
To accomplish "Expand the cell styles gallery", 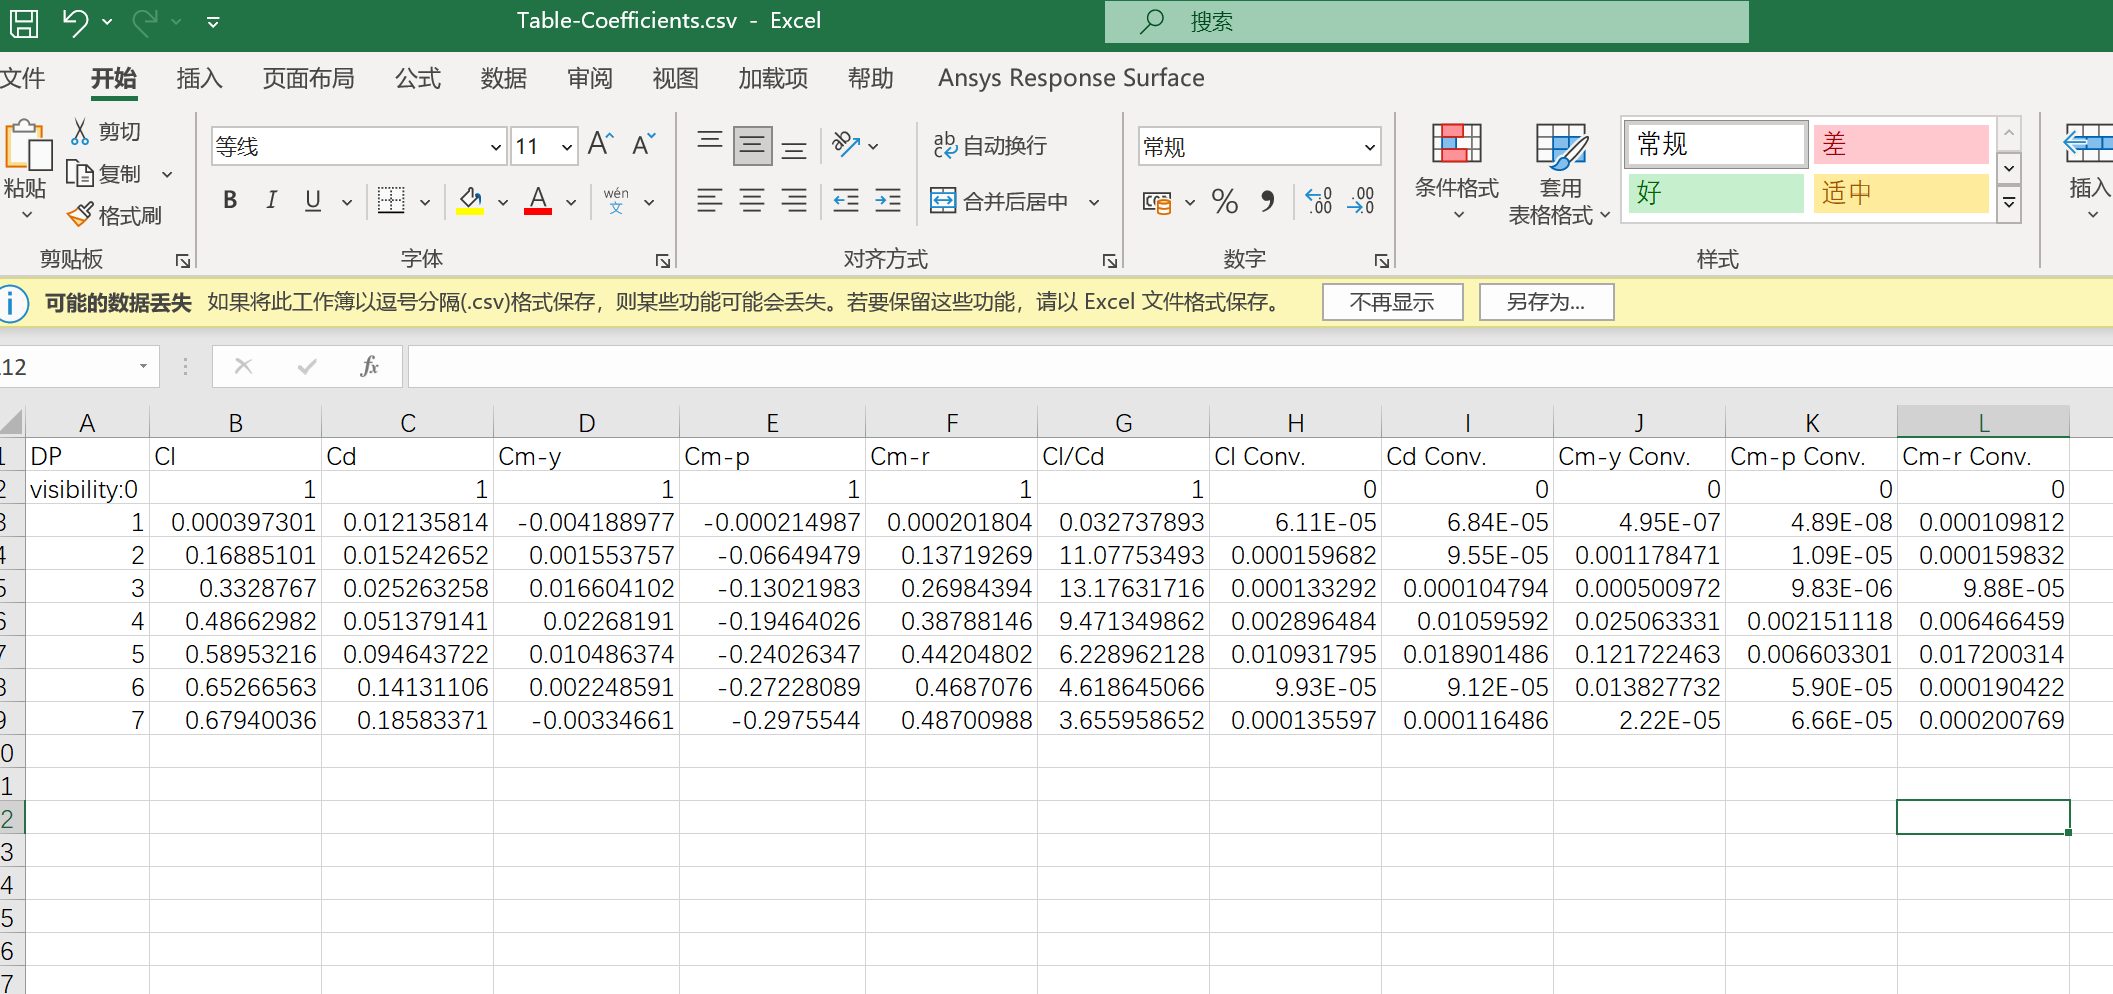I will click(x=2008, y=205).
